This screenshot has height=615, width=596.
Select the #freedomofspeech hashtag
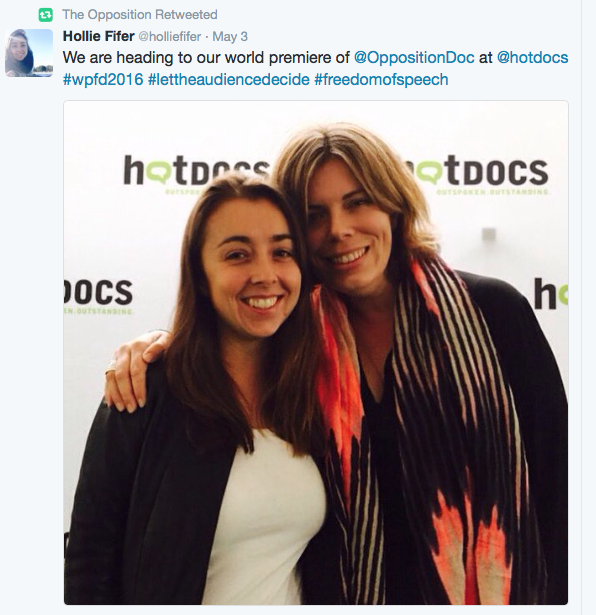(381, 80)
